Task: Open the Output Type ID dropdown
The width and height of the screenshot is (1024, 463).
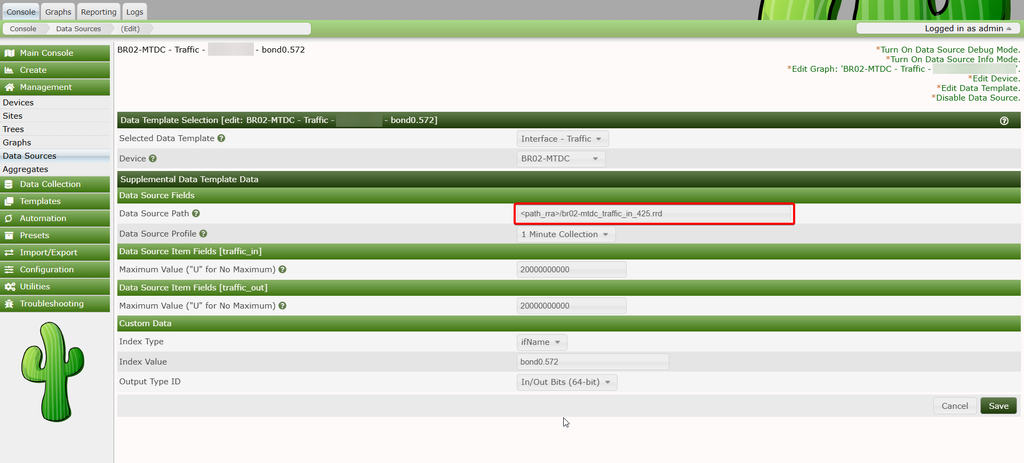Action: [x=567, y=383]
